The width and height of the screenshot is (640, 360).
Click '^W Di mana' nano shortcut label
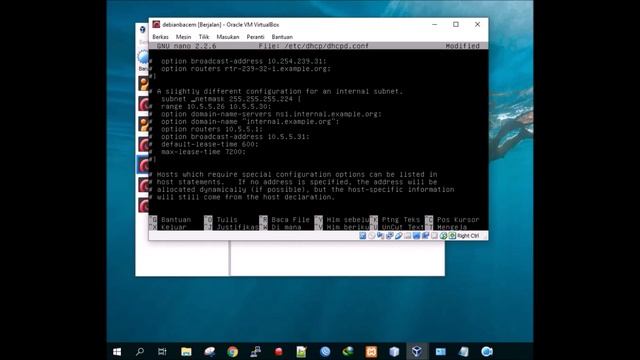(280, 227)
